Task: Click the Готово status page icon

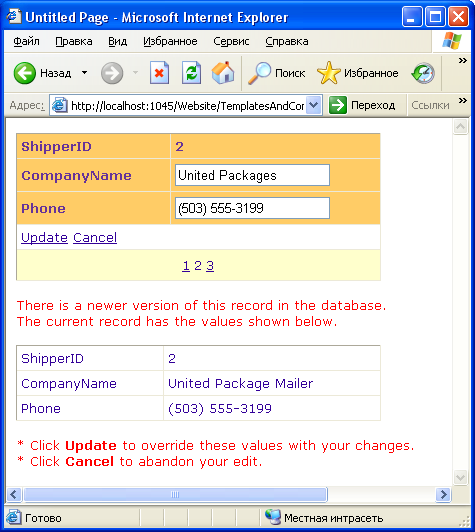Action: pos(14,517)
